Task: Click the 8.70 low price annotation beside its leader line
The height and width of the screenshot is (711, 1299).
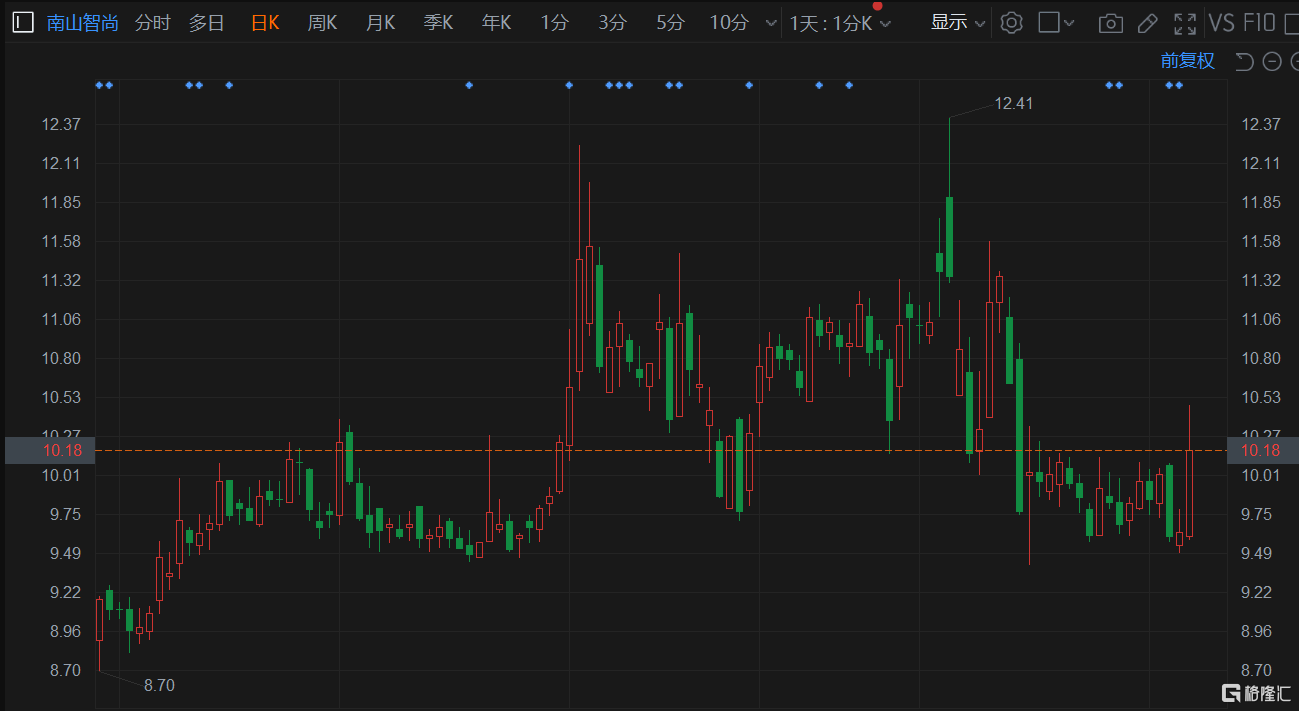Action: coord(159,685)
